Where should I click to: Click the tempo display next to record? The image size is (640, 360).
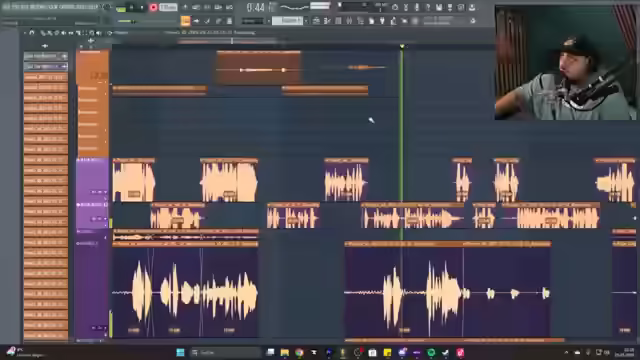[x=168, y=7]
